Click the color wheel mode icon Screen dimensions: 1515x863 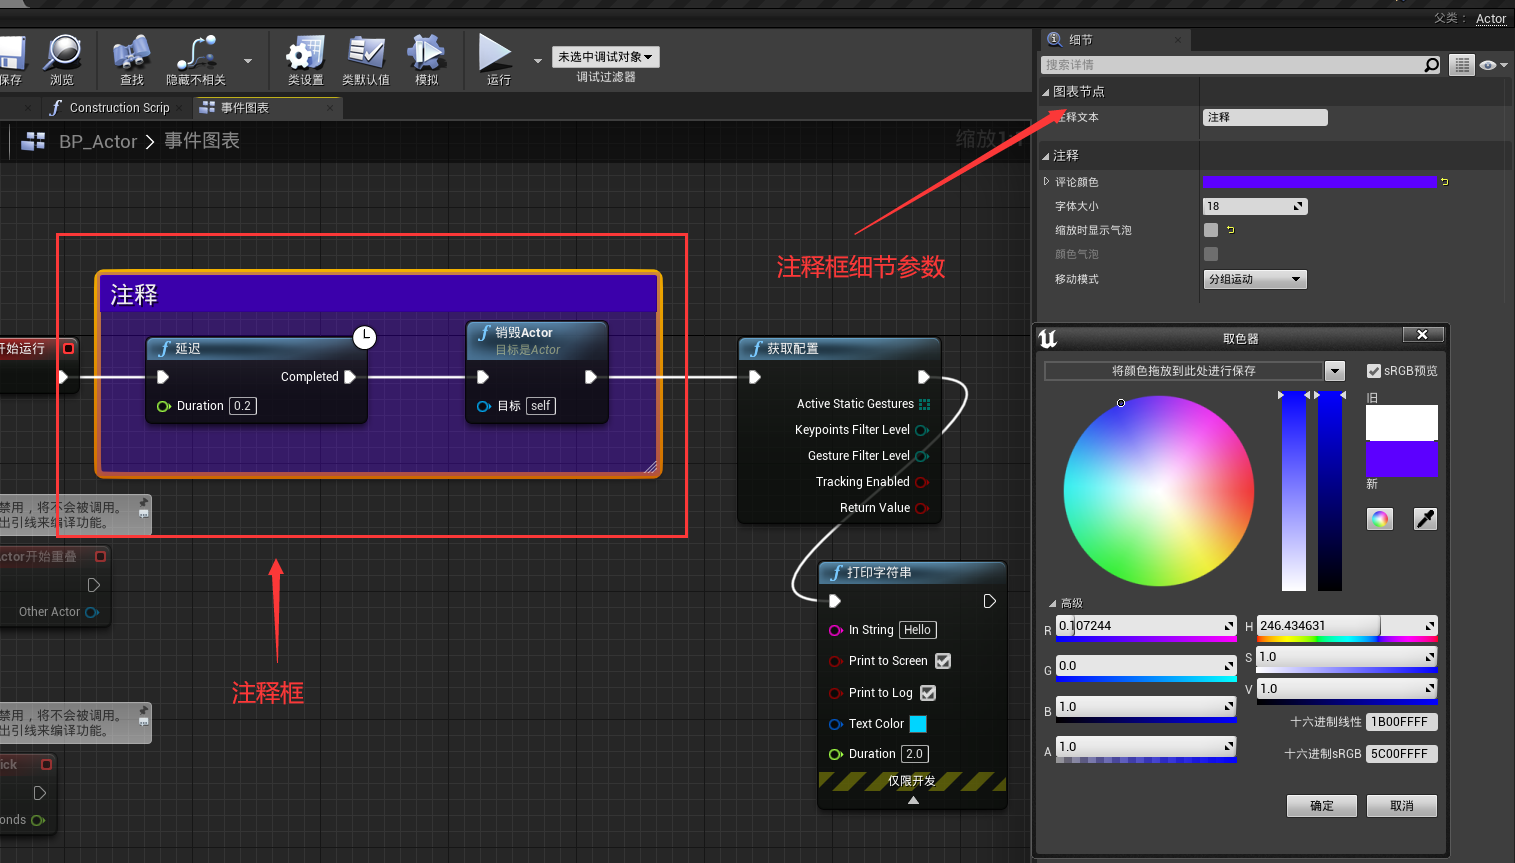click(1380, 518)
